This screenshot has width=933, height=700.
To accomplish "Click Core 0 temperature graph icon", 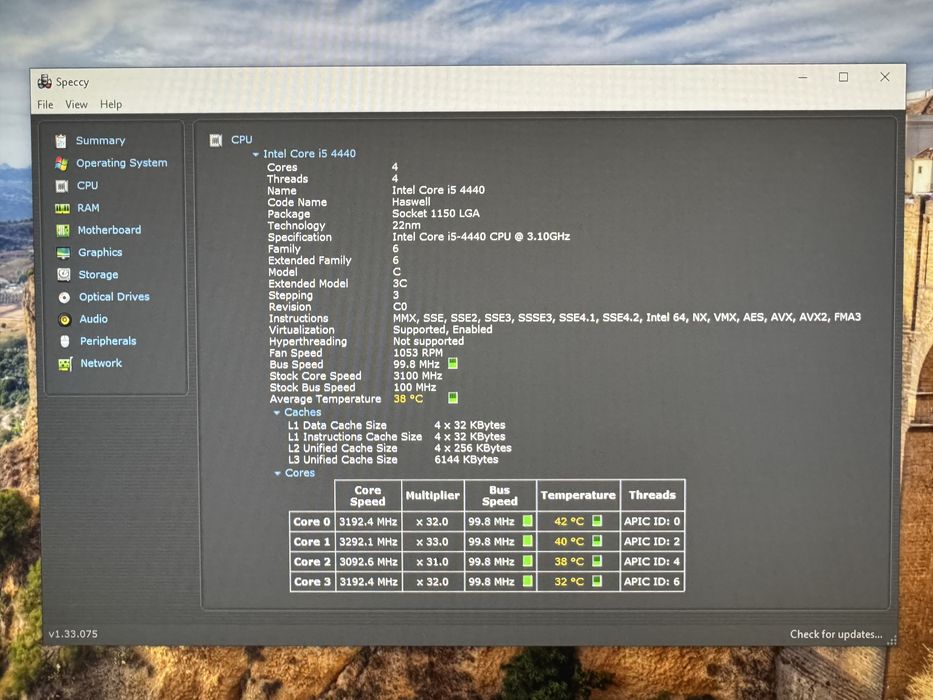I will coord(597,521).
